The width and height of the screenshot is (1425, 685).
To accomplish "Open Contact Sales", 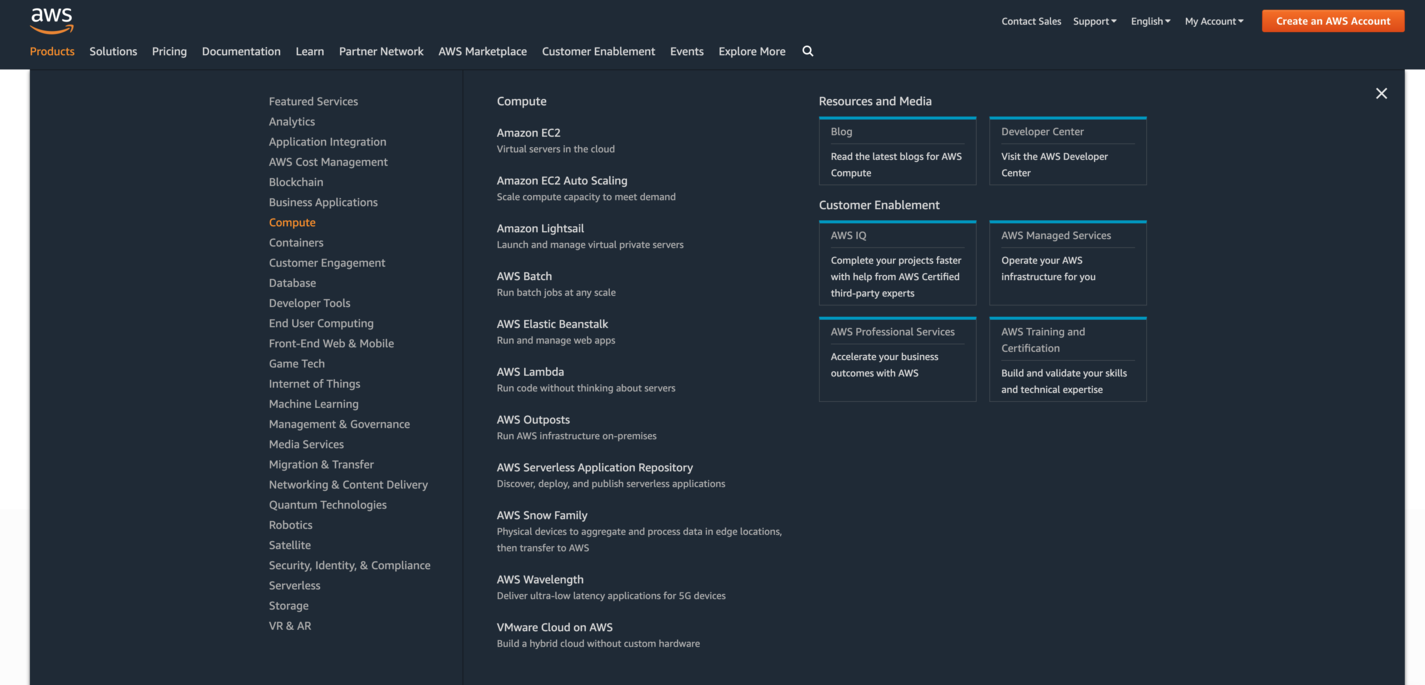I will pyautogui.click(x=1031, y=20).
